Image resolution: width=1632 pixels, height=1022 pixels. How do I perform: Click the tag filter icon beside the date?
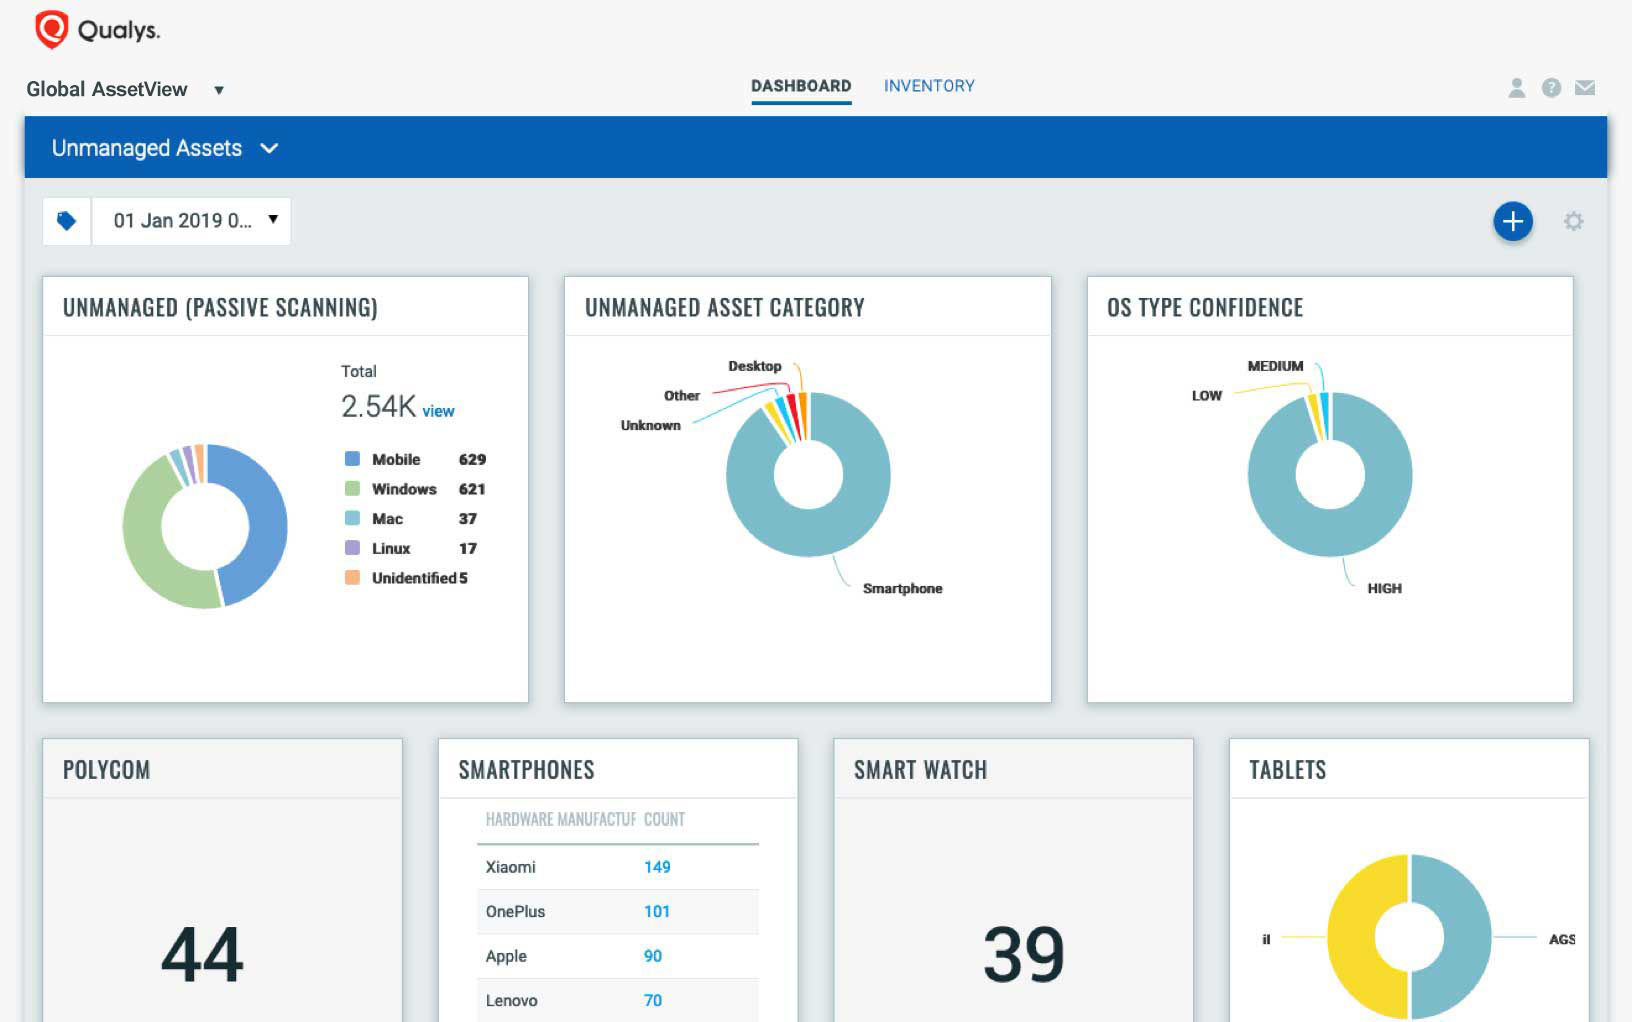pos(66,220)
